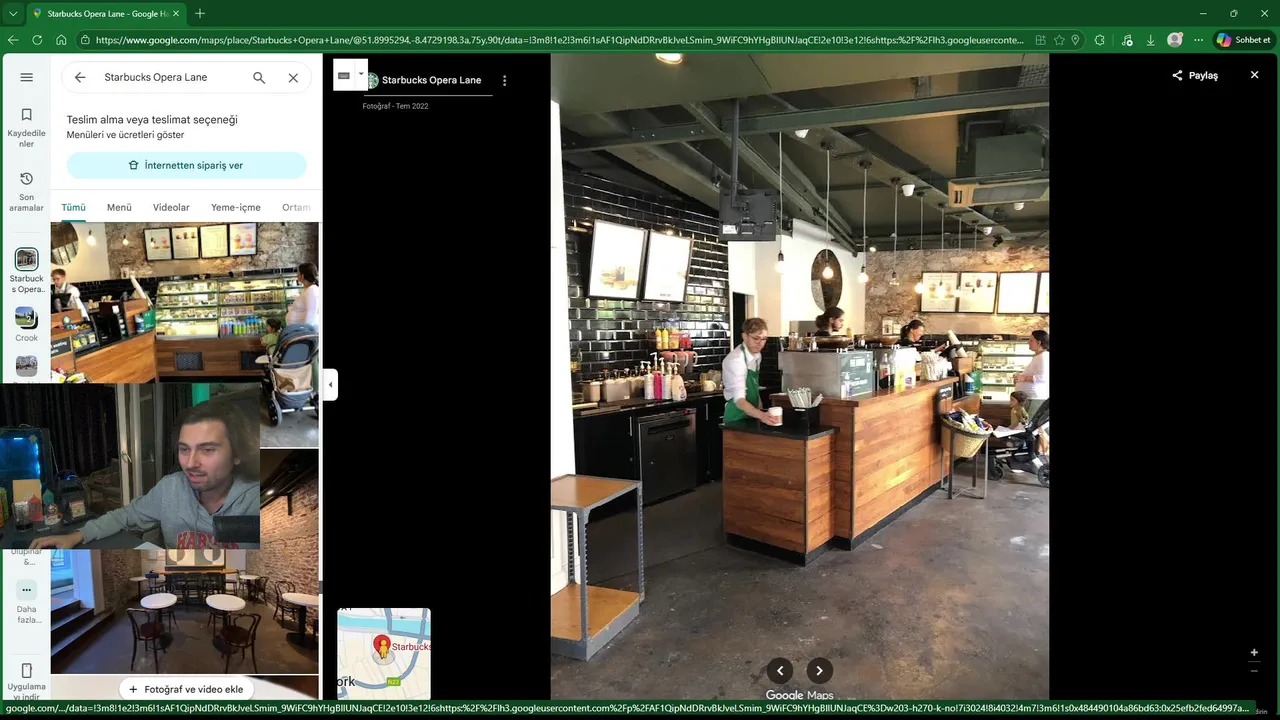
Task: Zoom in with the plus control
Action: pos(1254,652)
